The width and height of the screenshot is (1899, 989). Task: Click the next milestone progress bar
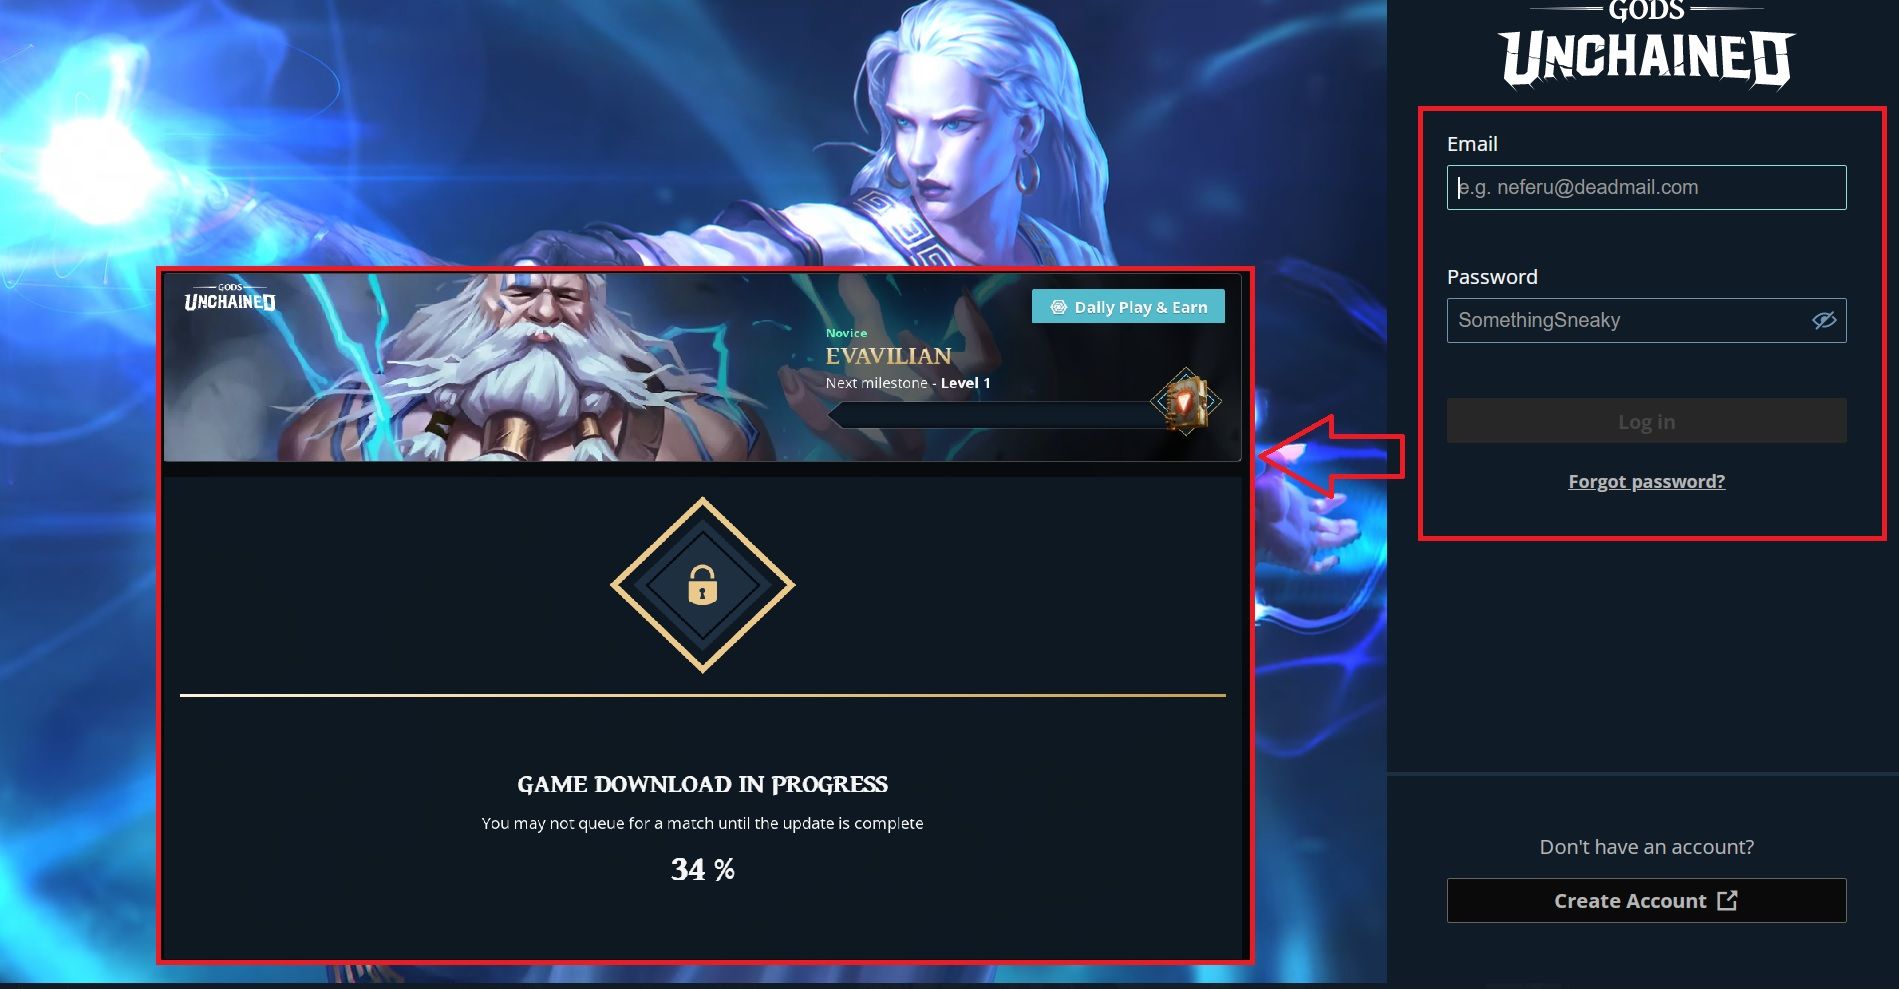[x=993, y=414]
